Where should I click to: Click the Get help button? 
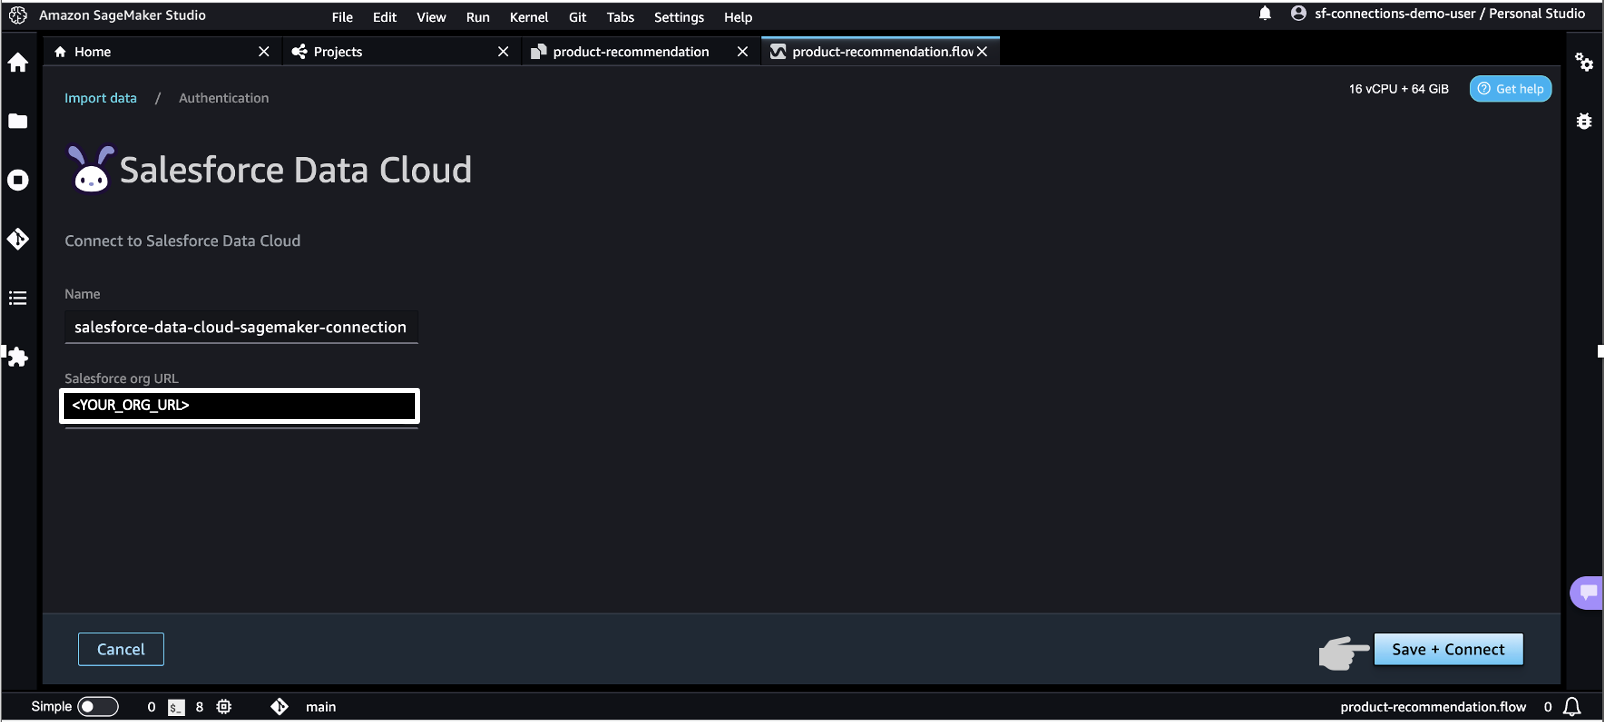tap(1510, 89)
